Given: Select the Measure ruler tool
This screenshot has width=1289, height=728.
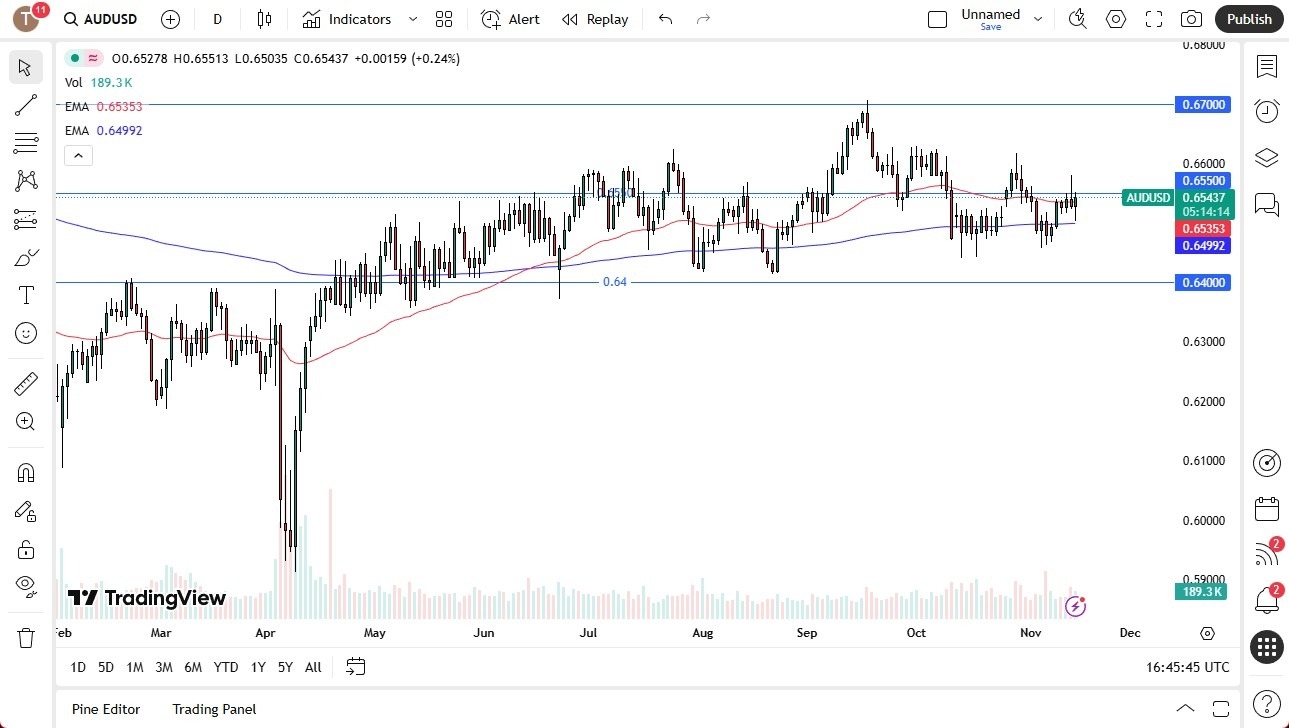Looking at the screenshot, I should [25, 383].
